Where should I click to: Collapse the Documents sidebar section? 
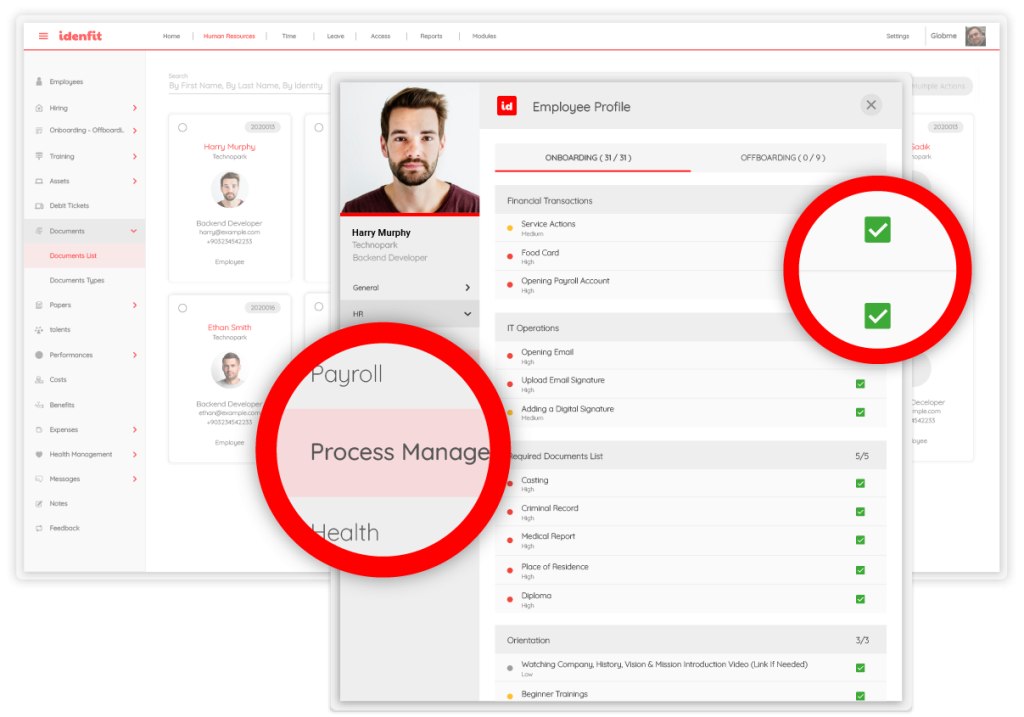tap(134, 231)
